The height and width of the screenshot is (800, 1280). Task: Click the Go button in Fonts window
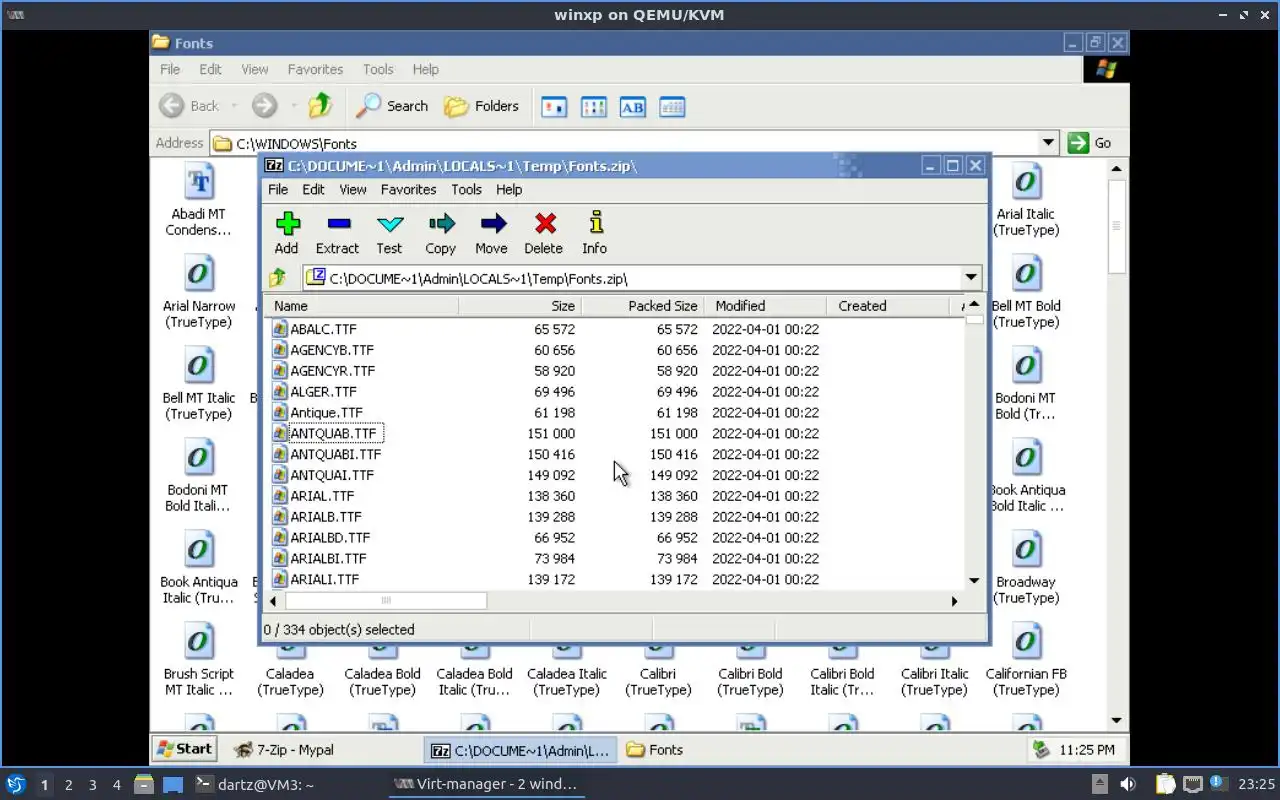point(1090,143)
